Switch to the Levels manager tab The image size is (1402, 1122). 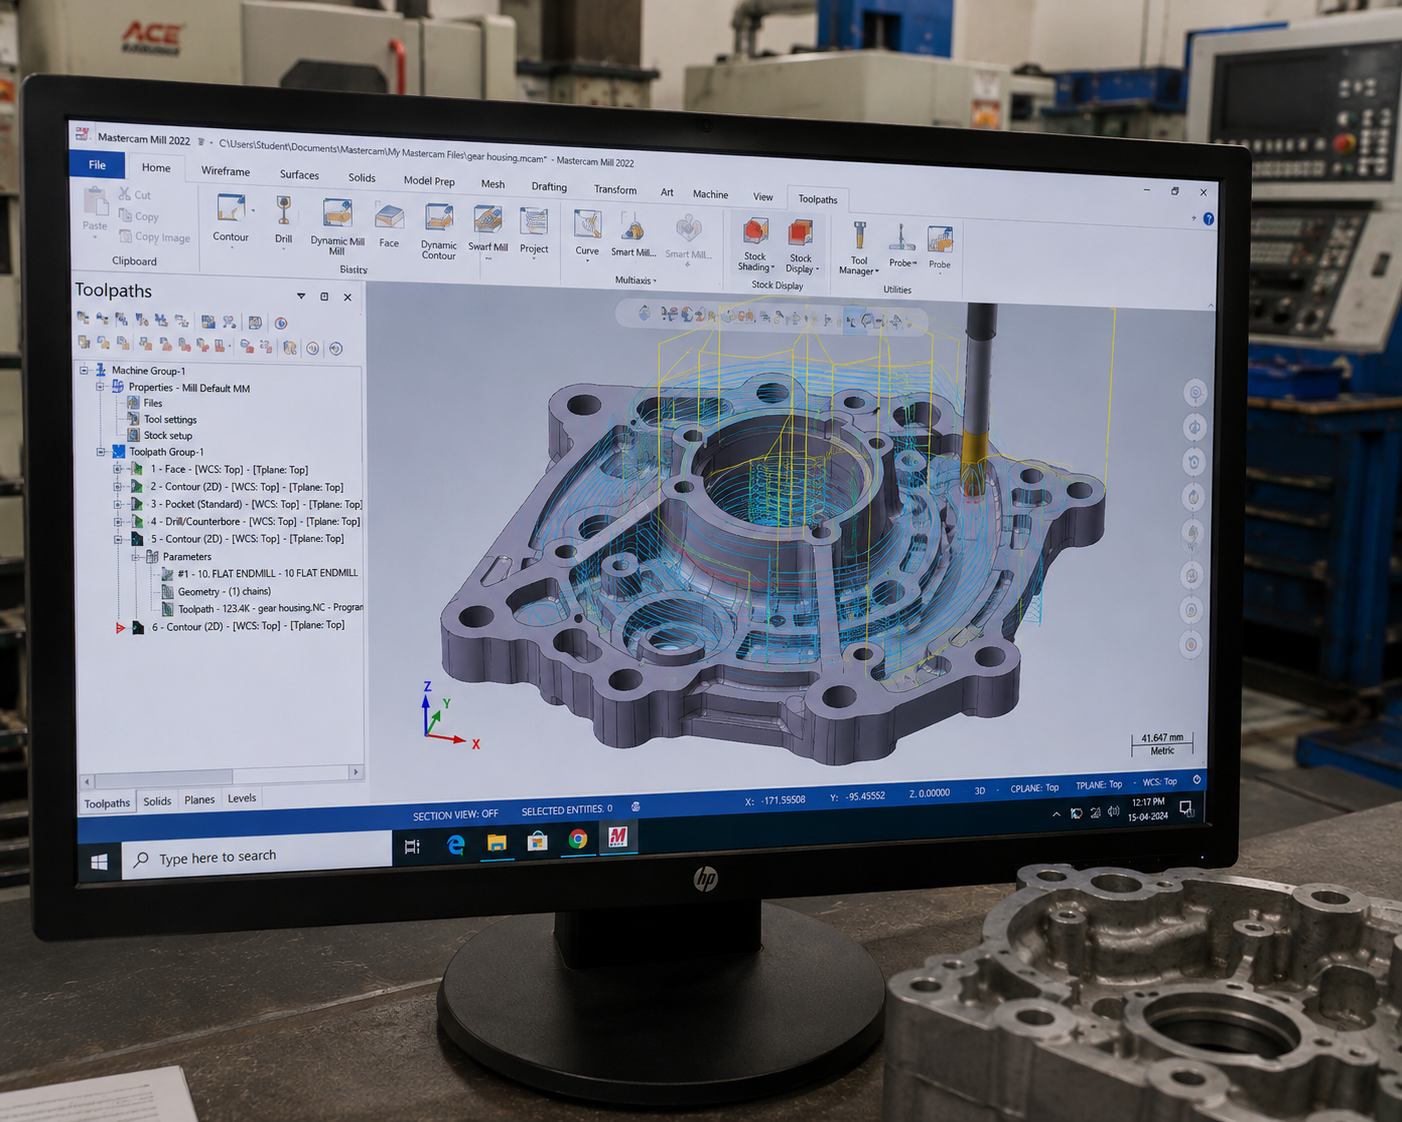[x=242, y=798]
